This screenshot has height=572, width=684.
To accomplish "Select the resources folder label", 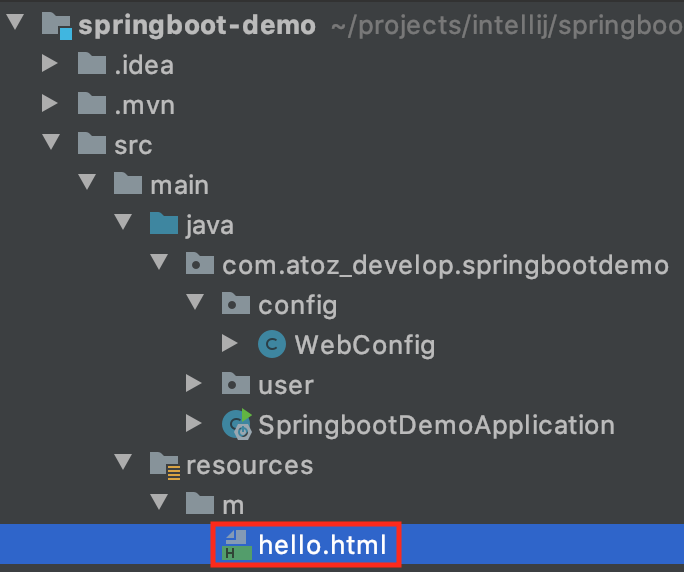I will pos(250,466).
